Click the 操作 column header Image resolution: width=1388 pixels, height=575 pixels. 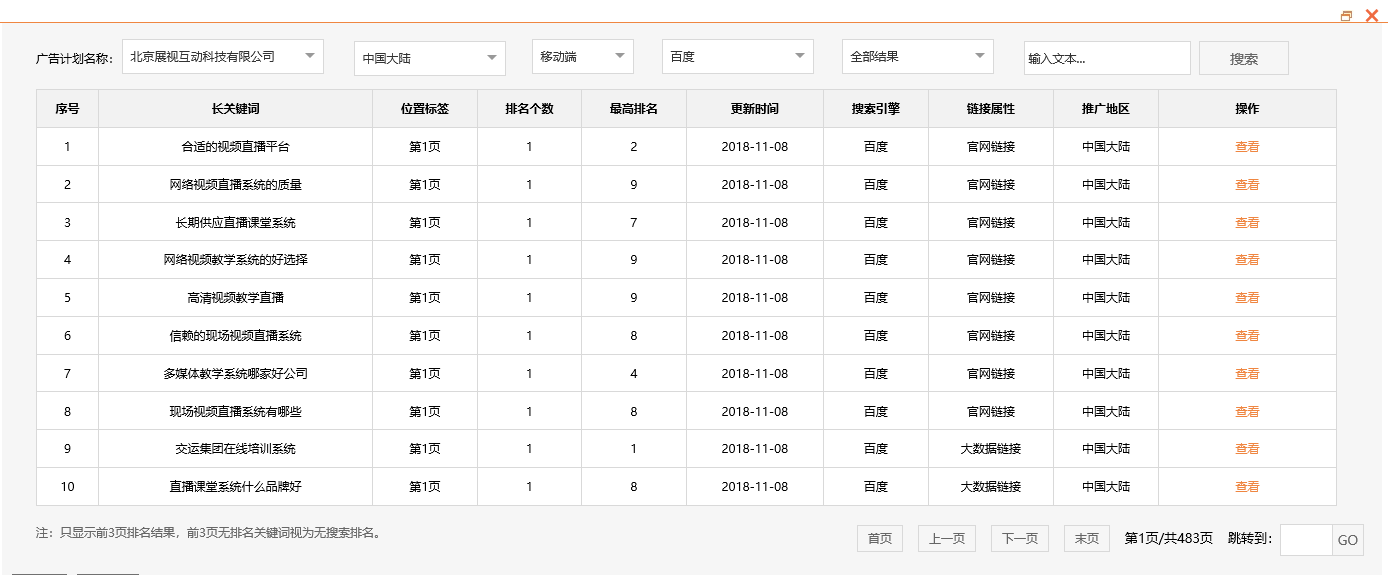[x=1247, y=109]
